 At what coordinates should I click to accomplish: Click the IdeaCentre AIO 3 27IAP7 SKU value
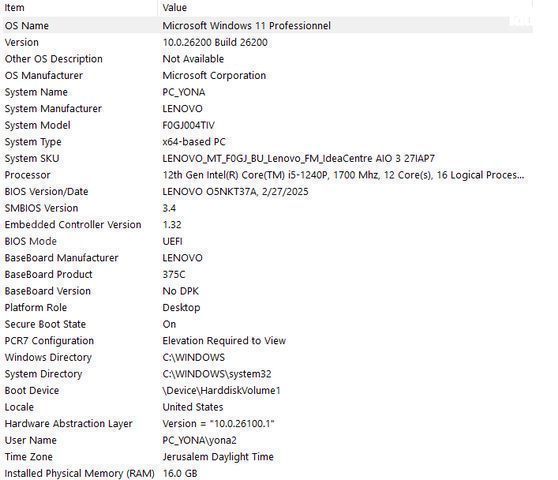click(x=298, y=158)
